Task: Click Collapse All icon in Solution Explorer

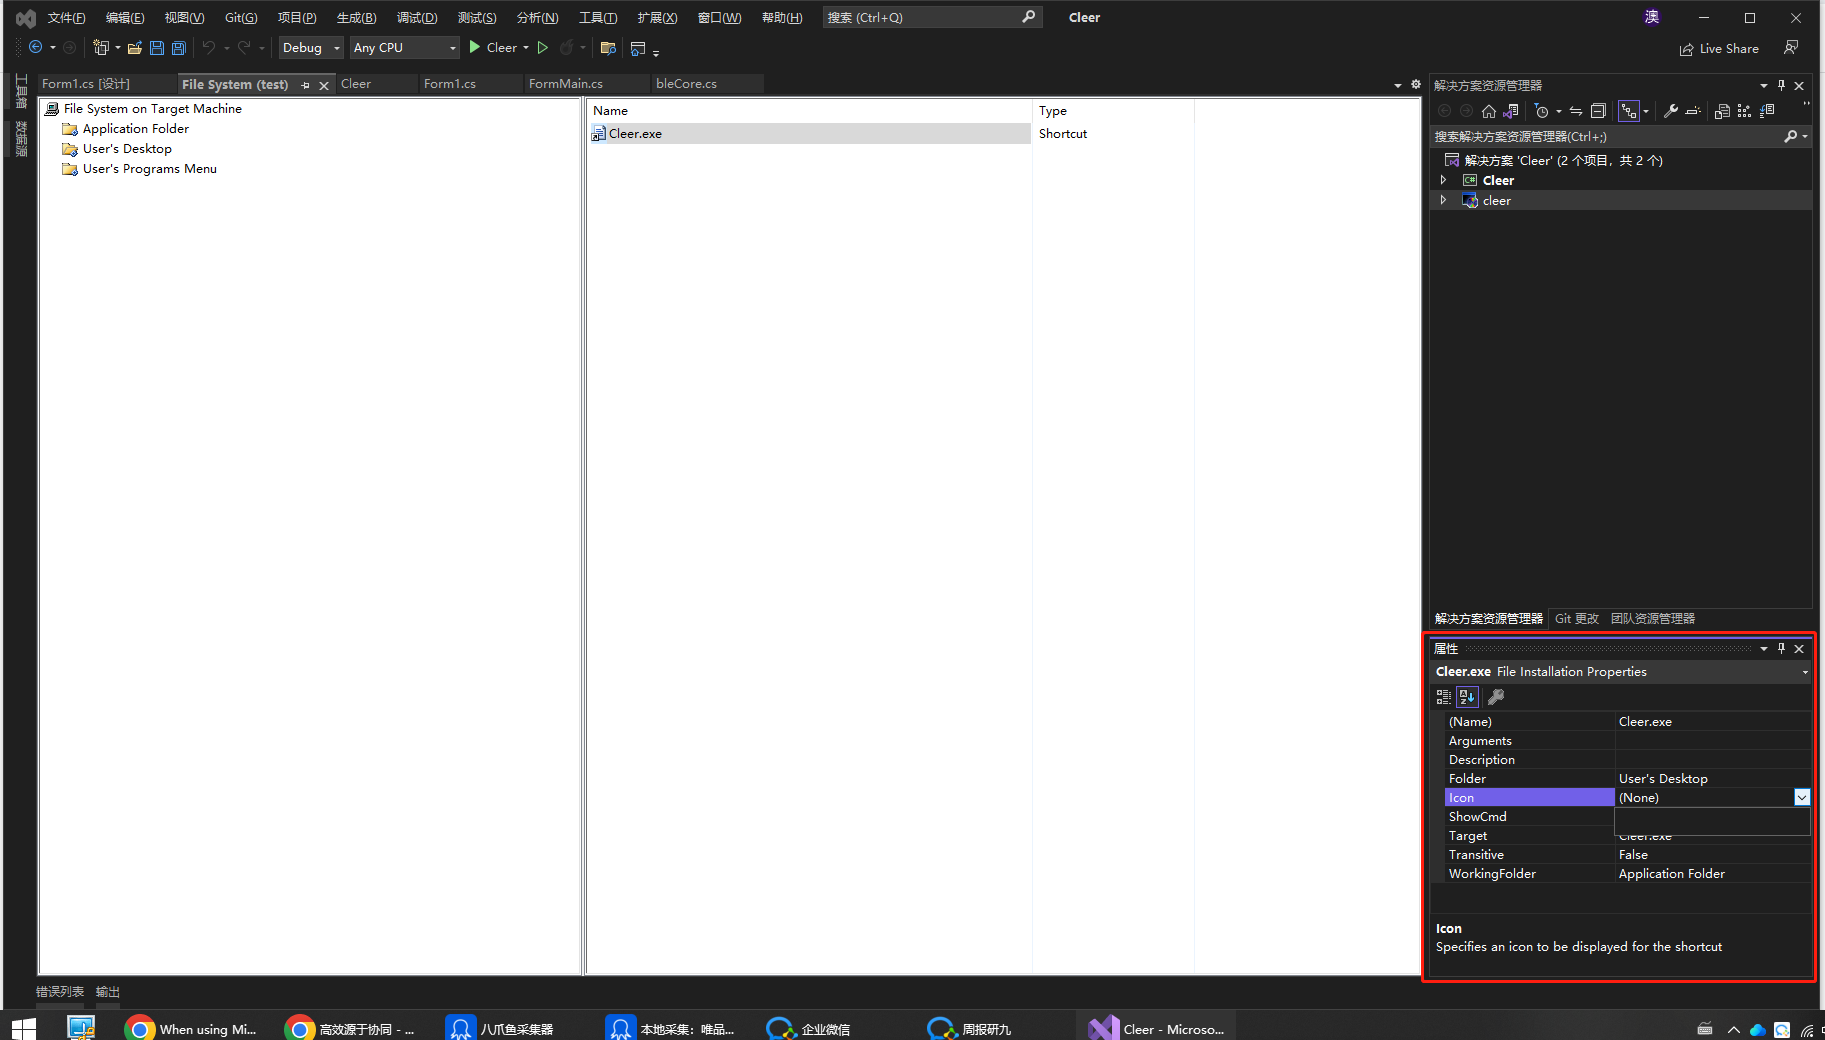Action: click(1598, 111)
